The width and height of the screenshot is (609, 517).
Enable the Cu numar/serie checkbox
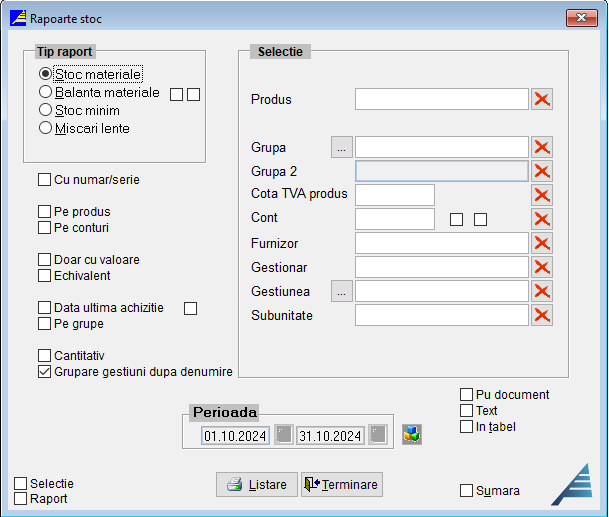point(44,180)
